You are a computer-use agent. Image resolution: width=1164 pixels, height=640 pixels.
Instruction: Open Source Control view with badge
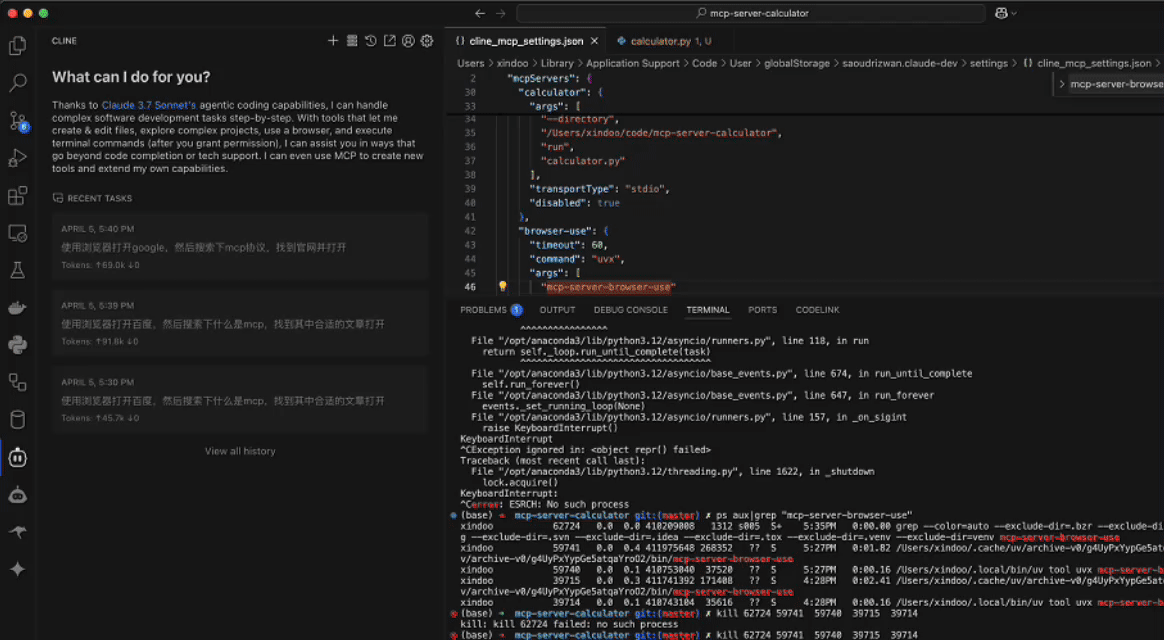[x=17, y=120]
